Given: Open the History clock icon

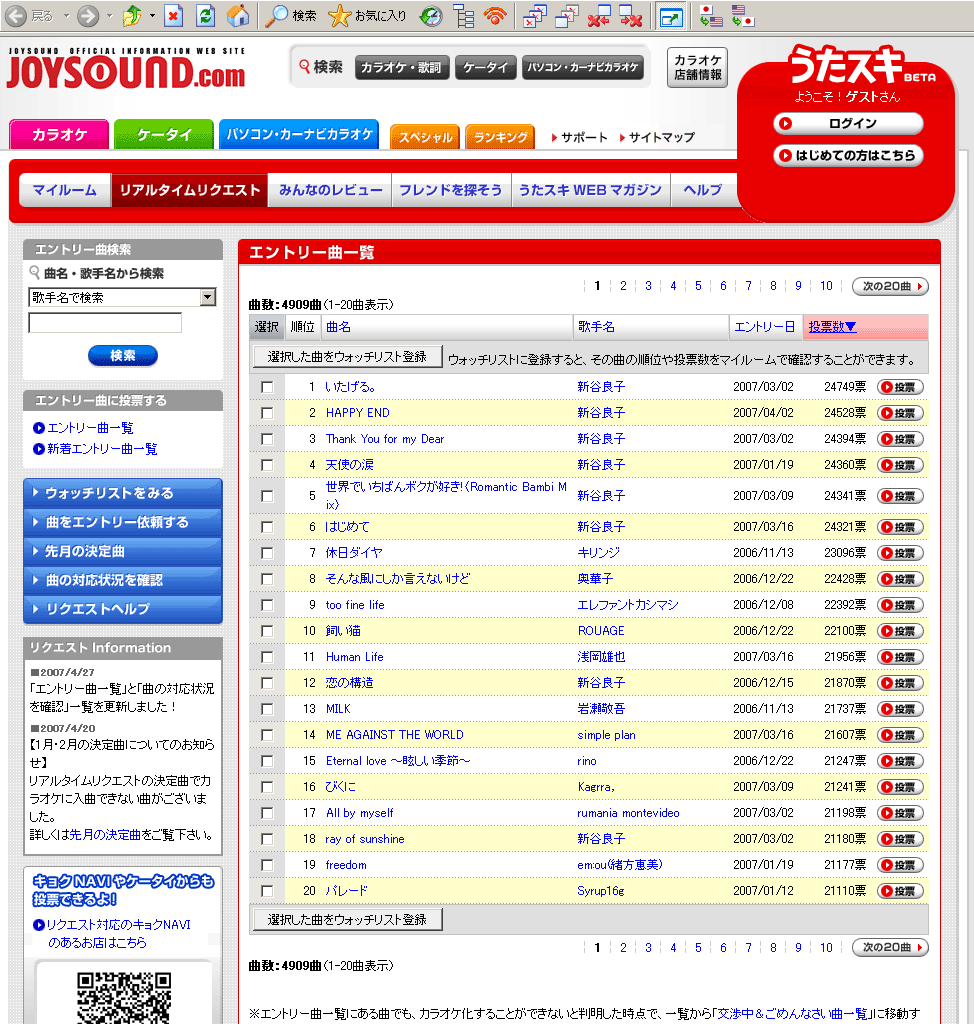Looking at the screenshot, I should click(x=430, y=16).
